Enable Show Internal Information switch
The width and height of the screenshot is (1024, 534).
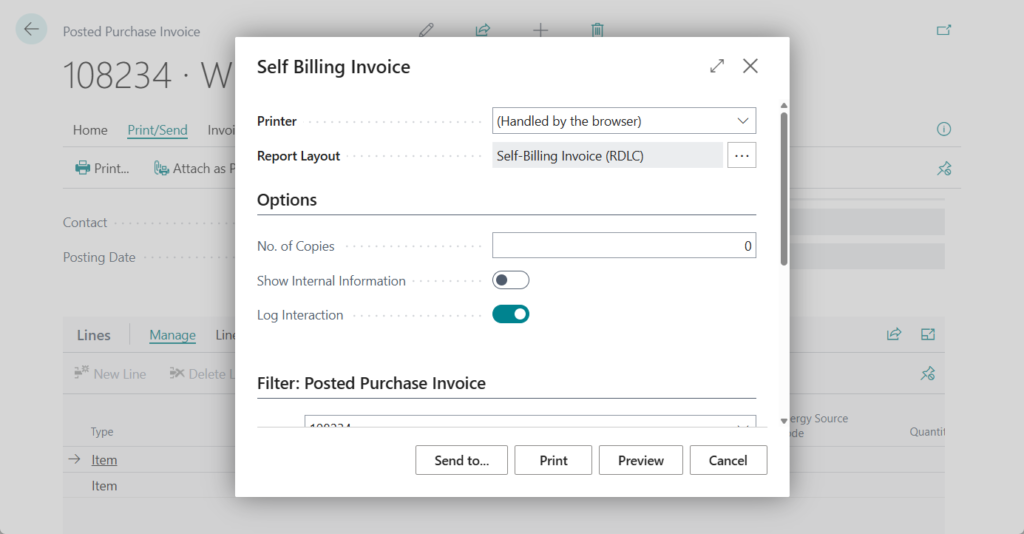510,281
